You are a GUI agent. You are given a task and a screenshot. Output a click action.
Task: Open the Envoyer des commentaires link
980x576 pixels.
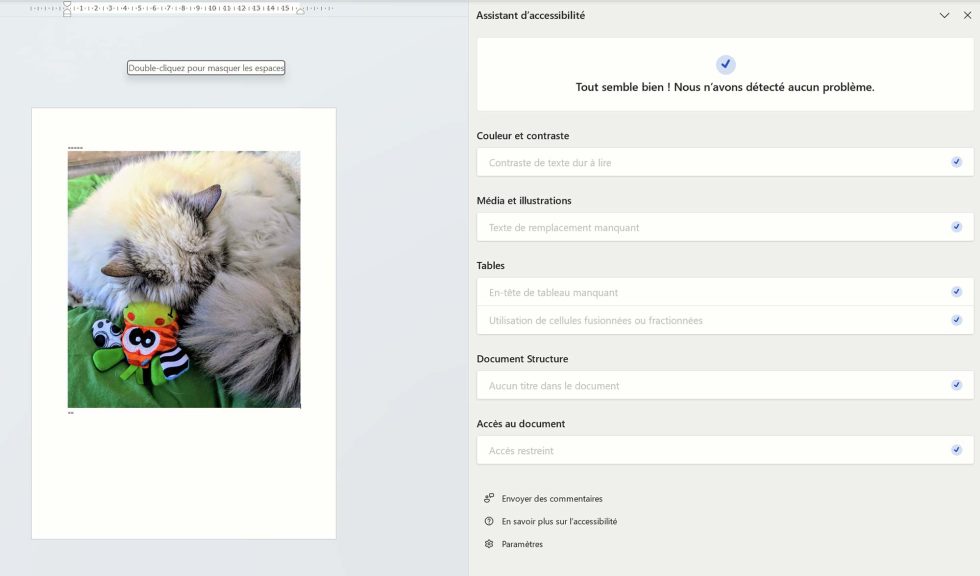(x=550, y=498)
